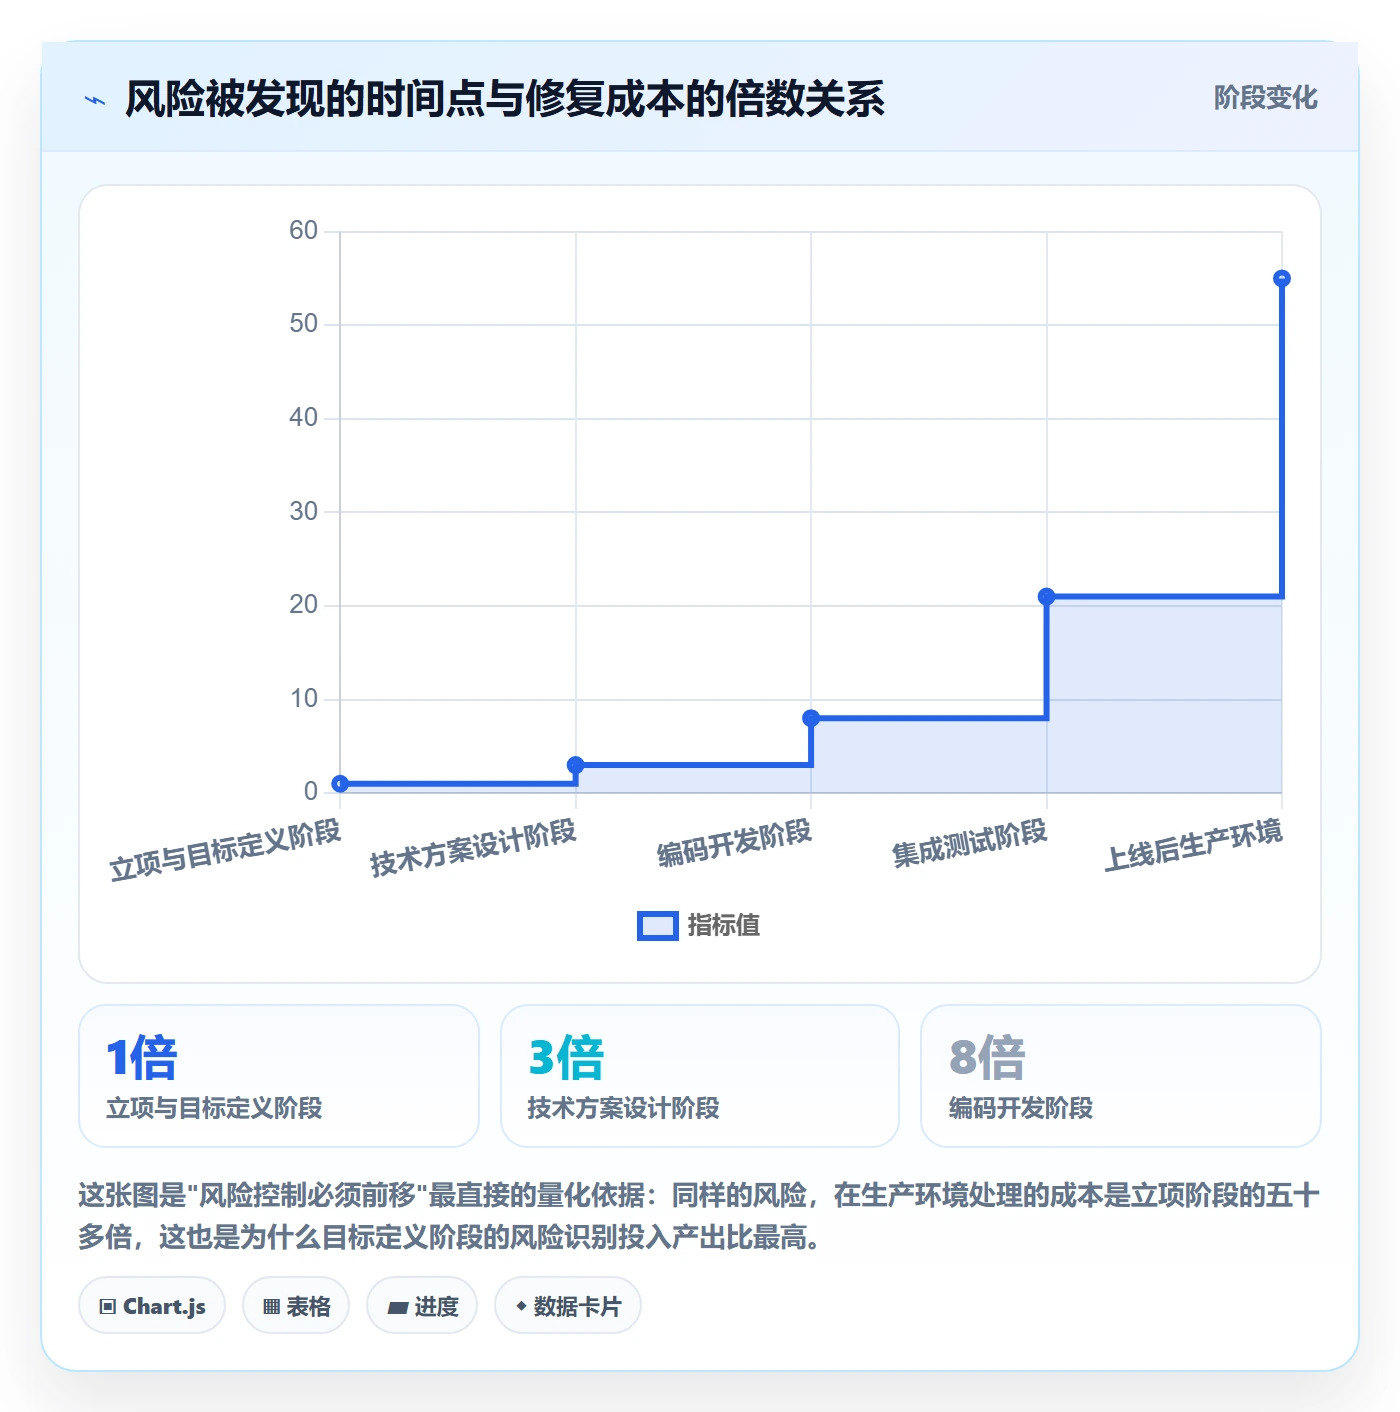The width and height of the screenshot is (1400, 1412).
Task: Click the 0 y-axis tick label
Action: (311, 792)
